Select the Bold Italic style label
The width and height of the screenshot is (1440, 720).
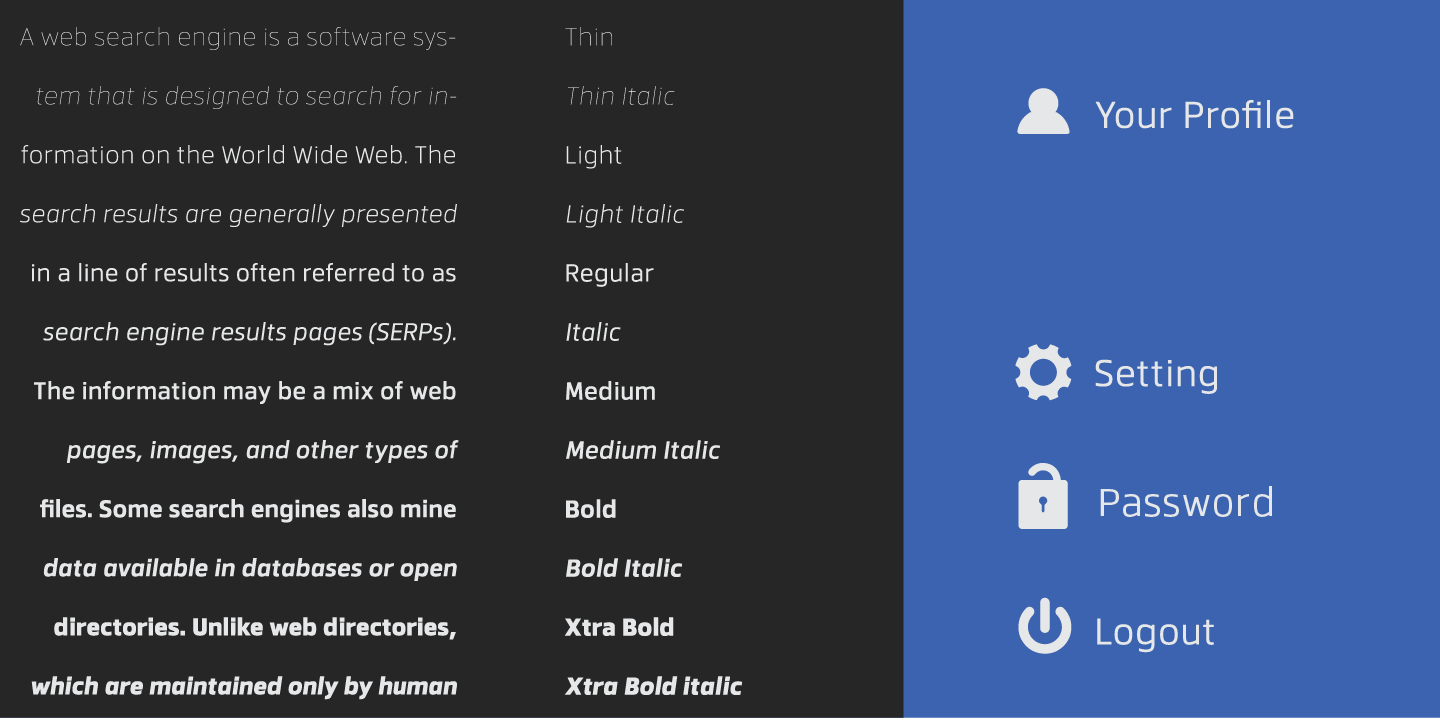tap(623, 568)
